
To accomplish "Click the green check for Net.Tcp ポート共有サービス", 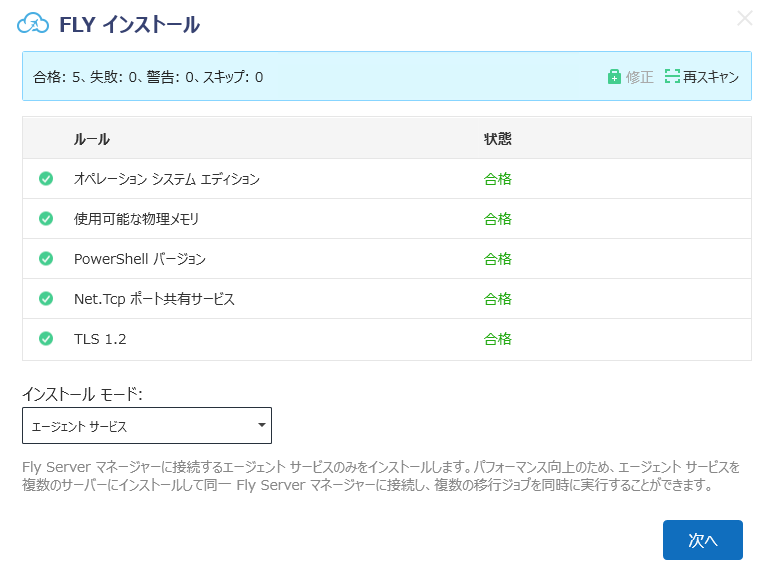I will tap(46, 299).
